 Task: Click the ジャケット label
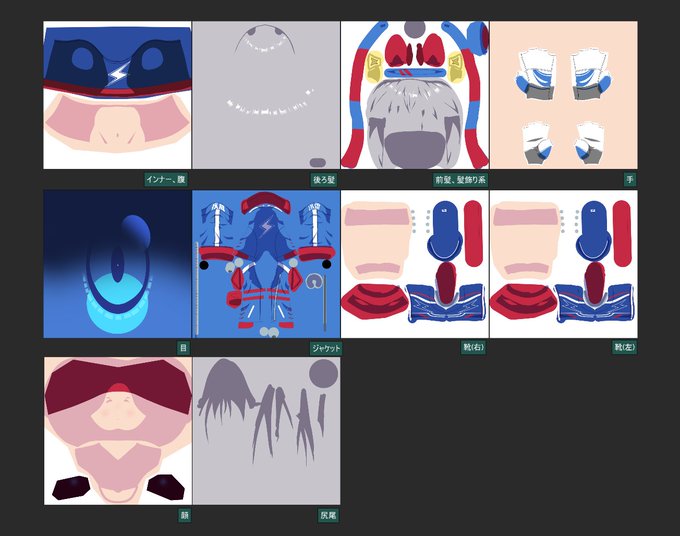pos(326,348)
